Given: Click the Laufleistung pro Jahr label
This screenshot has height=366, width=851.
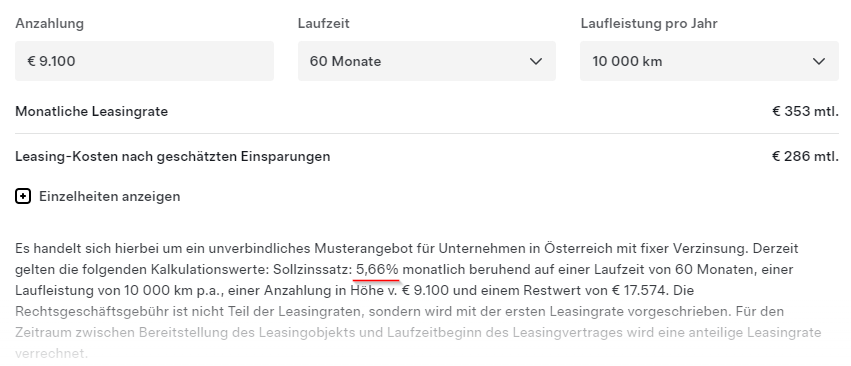Looking at the screenshot, I should (649, 24).
